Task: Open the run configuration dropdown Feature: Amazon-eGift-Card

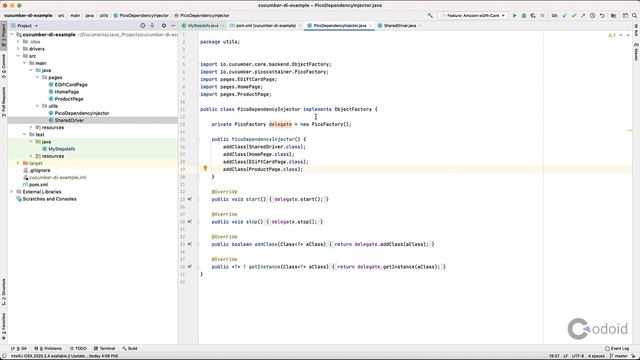Action: pos(473,16)
